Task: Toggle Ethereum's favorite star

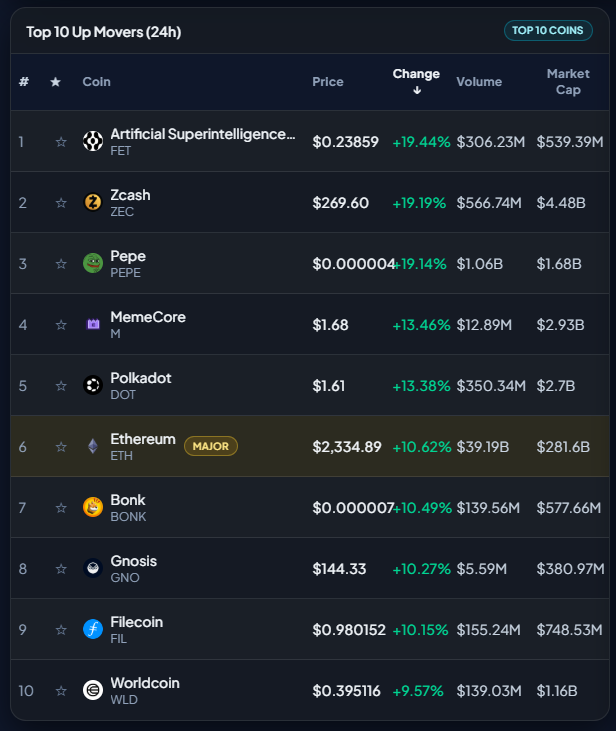Action: (61, 447)
